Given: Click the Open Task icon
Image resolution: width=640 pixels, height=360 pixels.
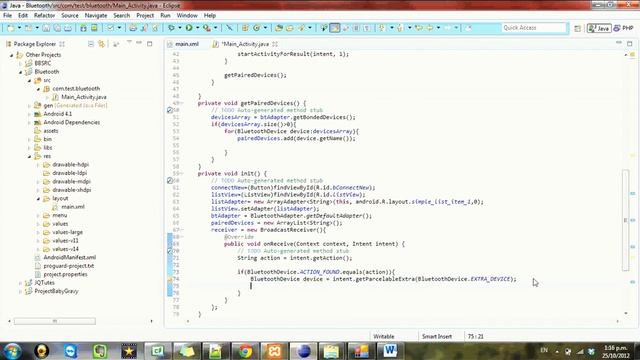Looking at the screenshot, I should pyautogui.click(x=290, y=28).
